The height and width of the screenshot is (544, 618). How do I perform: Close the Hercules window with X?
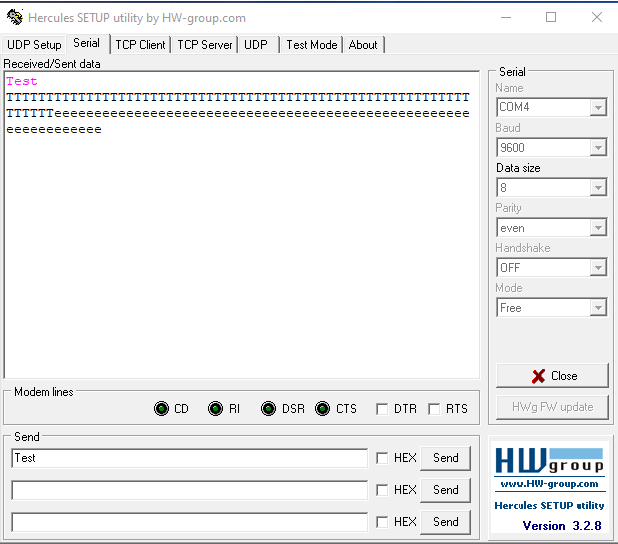(x=597, y=17)
